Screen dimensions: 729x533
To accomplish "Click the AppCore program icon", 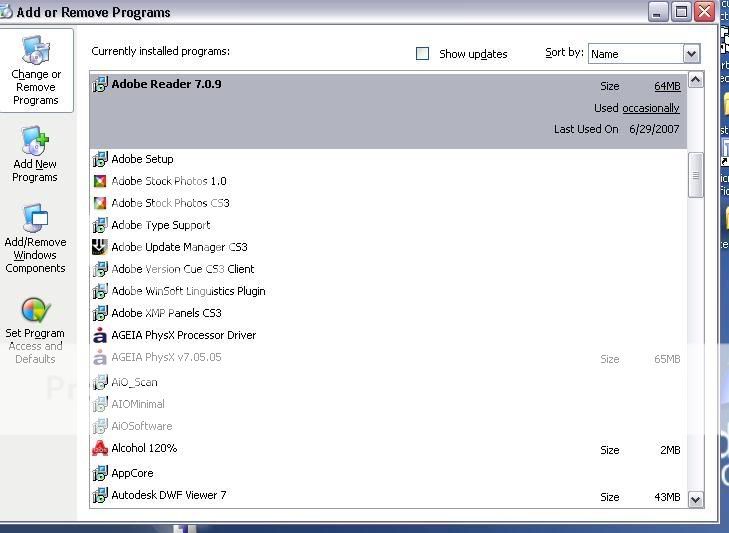I will coord(100,473).
